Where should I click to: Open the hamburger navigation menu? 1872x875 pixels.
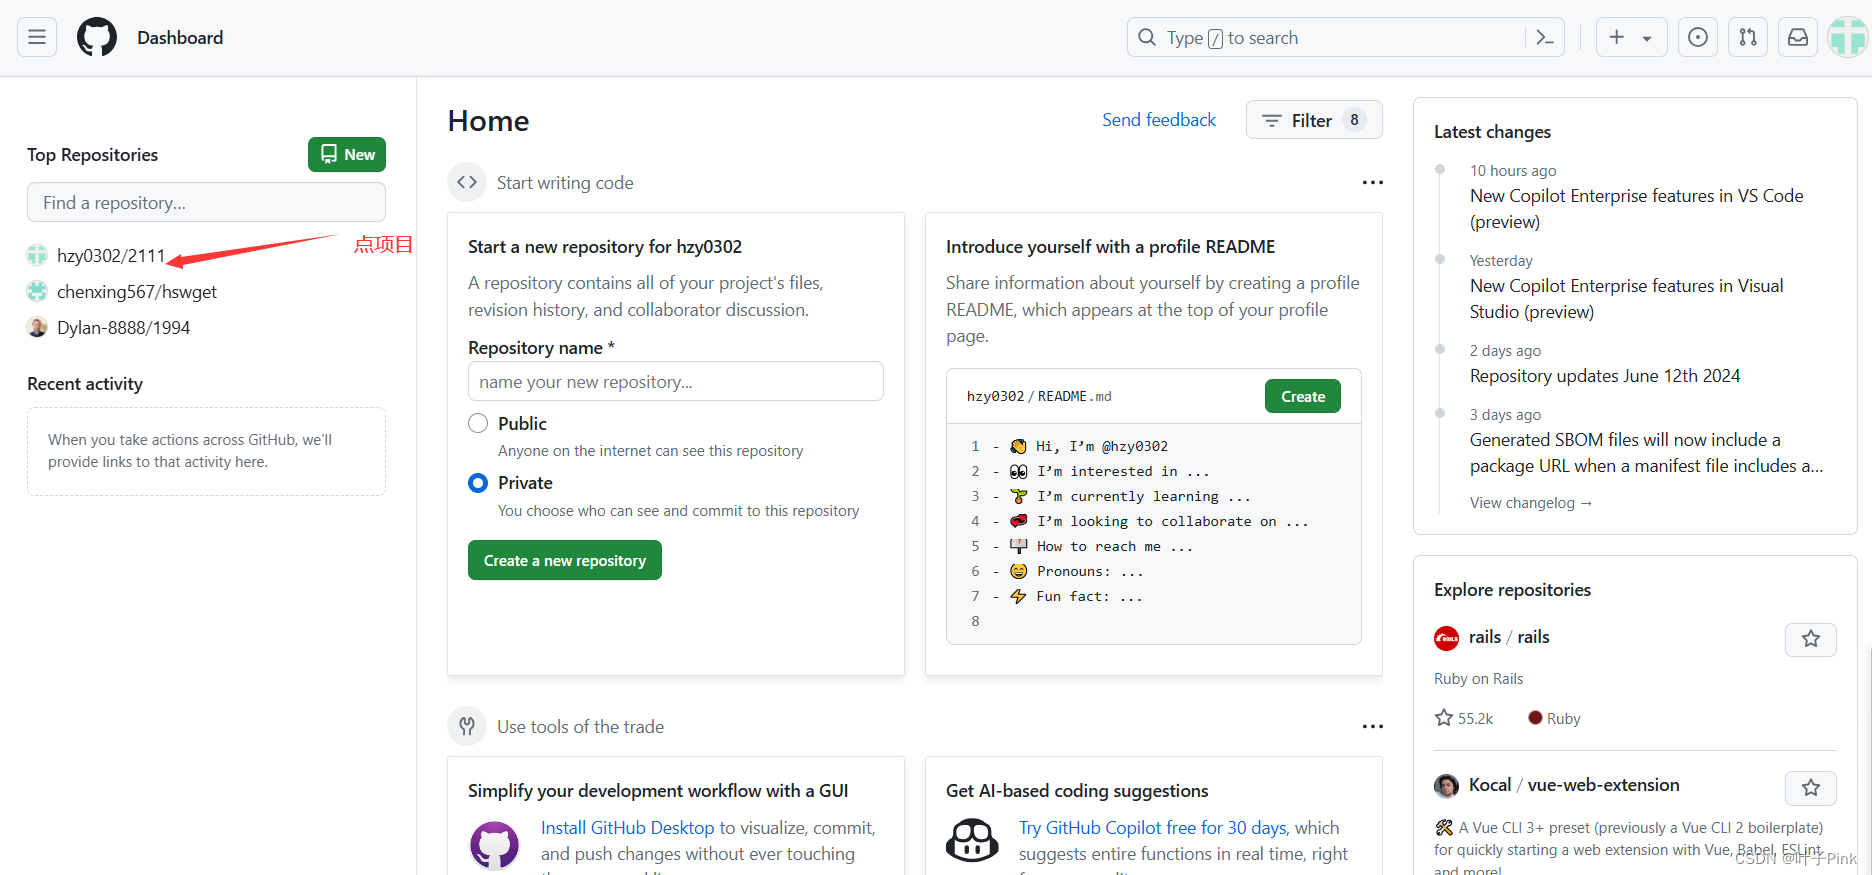(x=37, y=37)
